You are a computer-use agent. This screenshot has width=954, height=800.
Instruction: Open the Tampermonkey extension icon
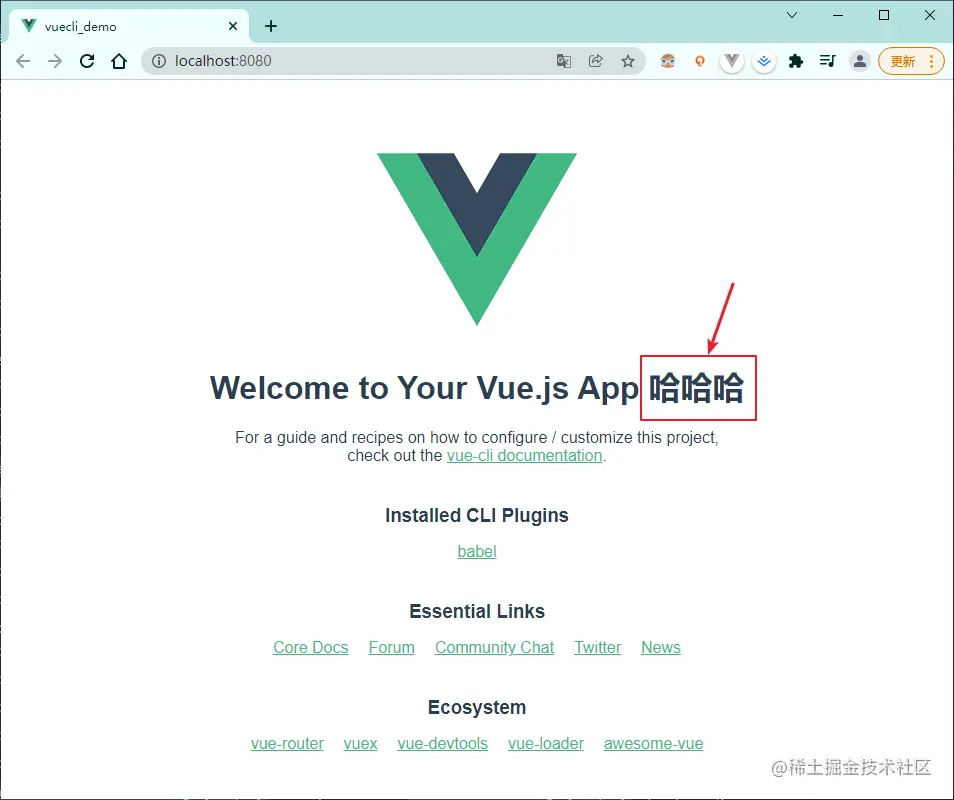point(668,61)
